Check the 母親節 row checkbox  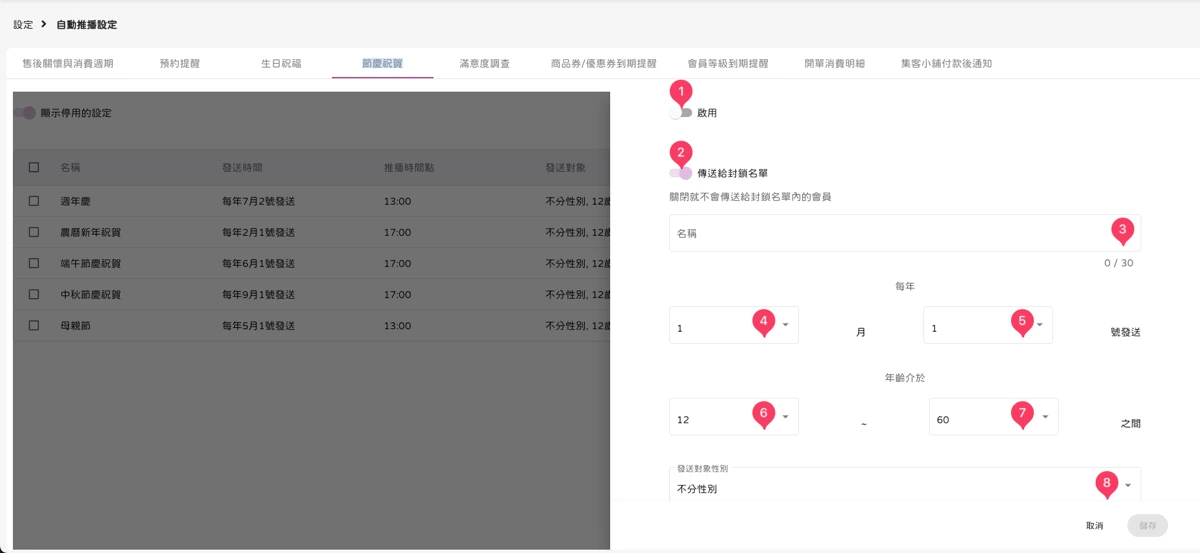point(34,326)
